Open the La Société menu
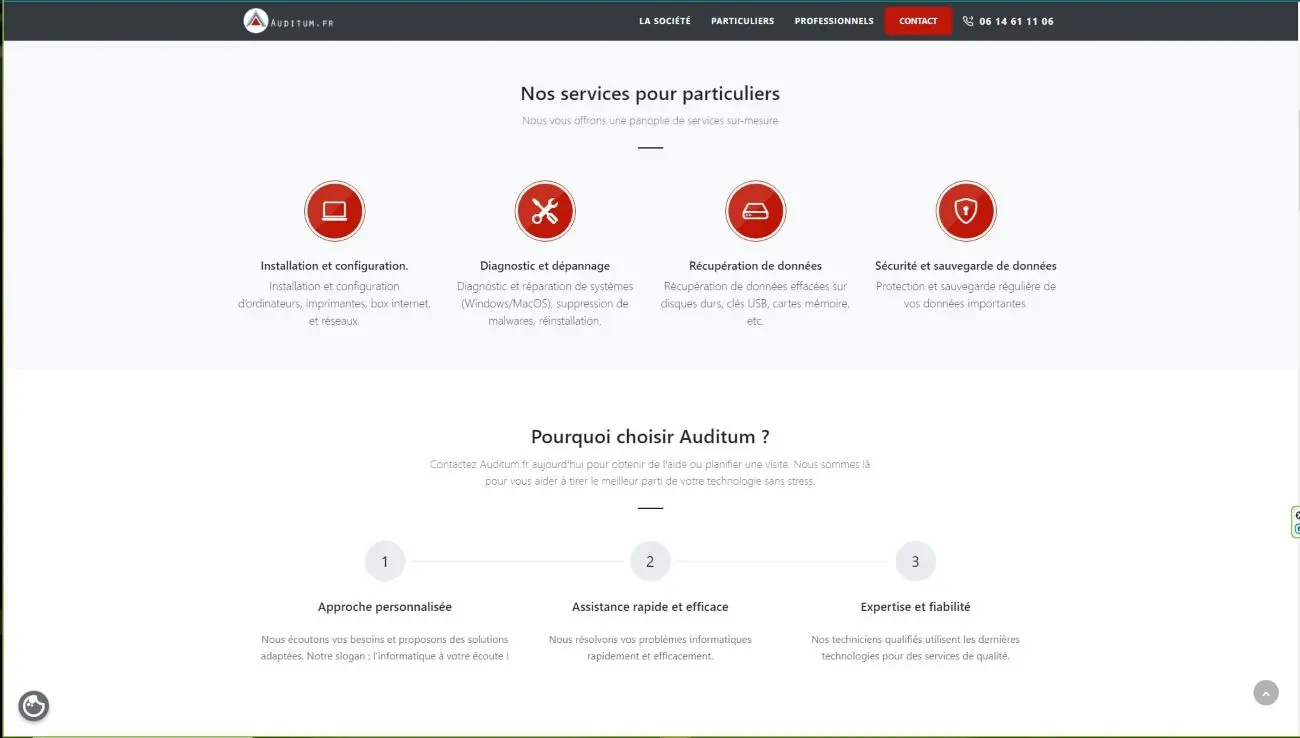 (665, 21)
